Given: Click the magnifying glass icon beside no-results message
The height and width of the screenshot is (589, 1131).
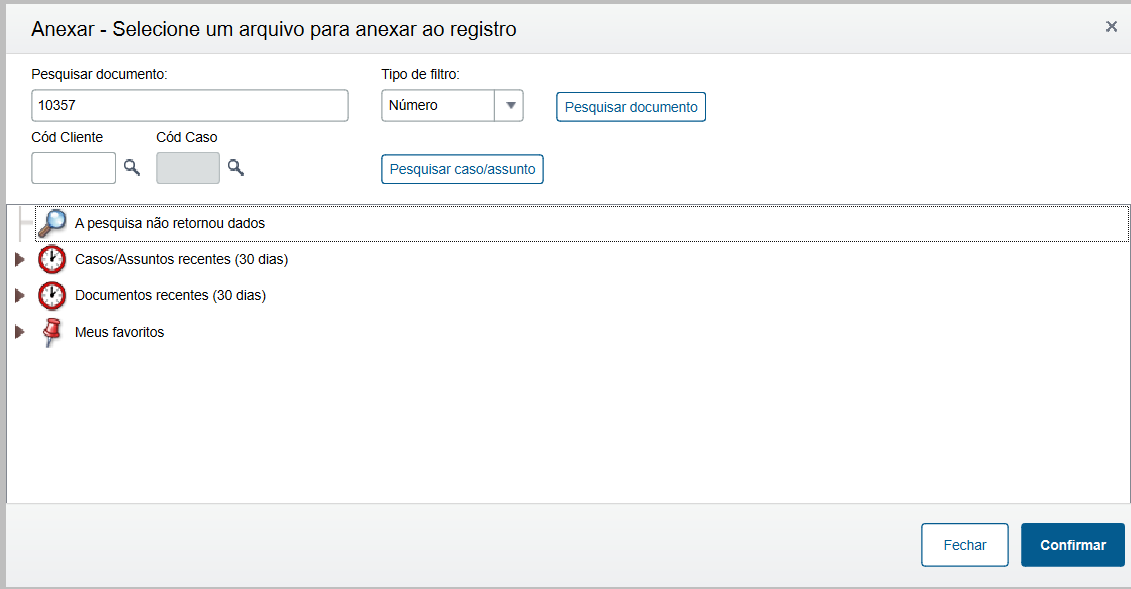Looking at the screenshot, I should (x=51, y=223).
